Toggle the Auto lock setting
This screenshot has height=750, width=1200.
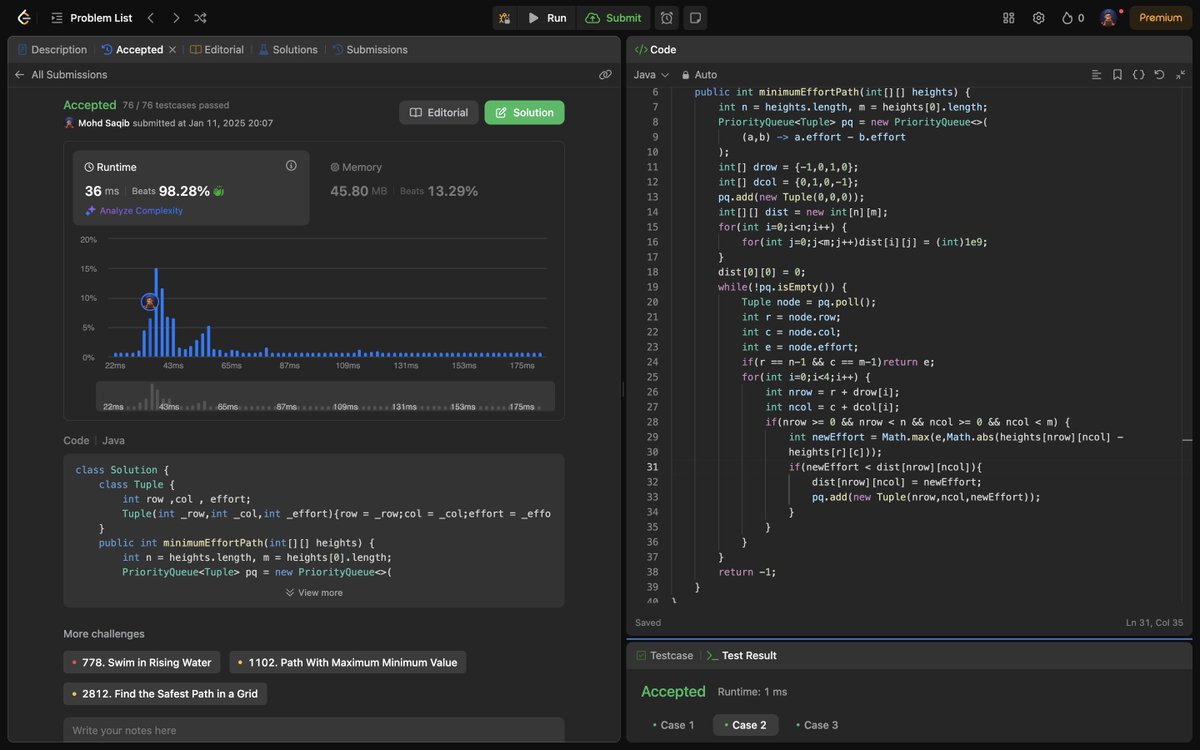[x=699, y=75]
